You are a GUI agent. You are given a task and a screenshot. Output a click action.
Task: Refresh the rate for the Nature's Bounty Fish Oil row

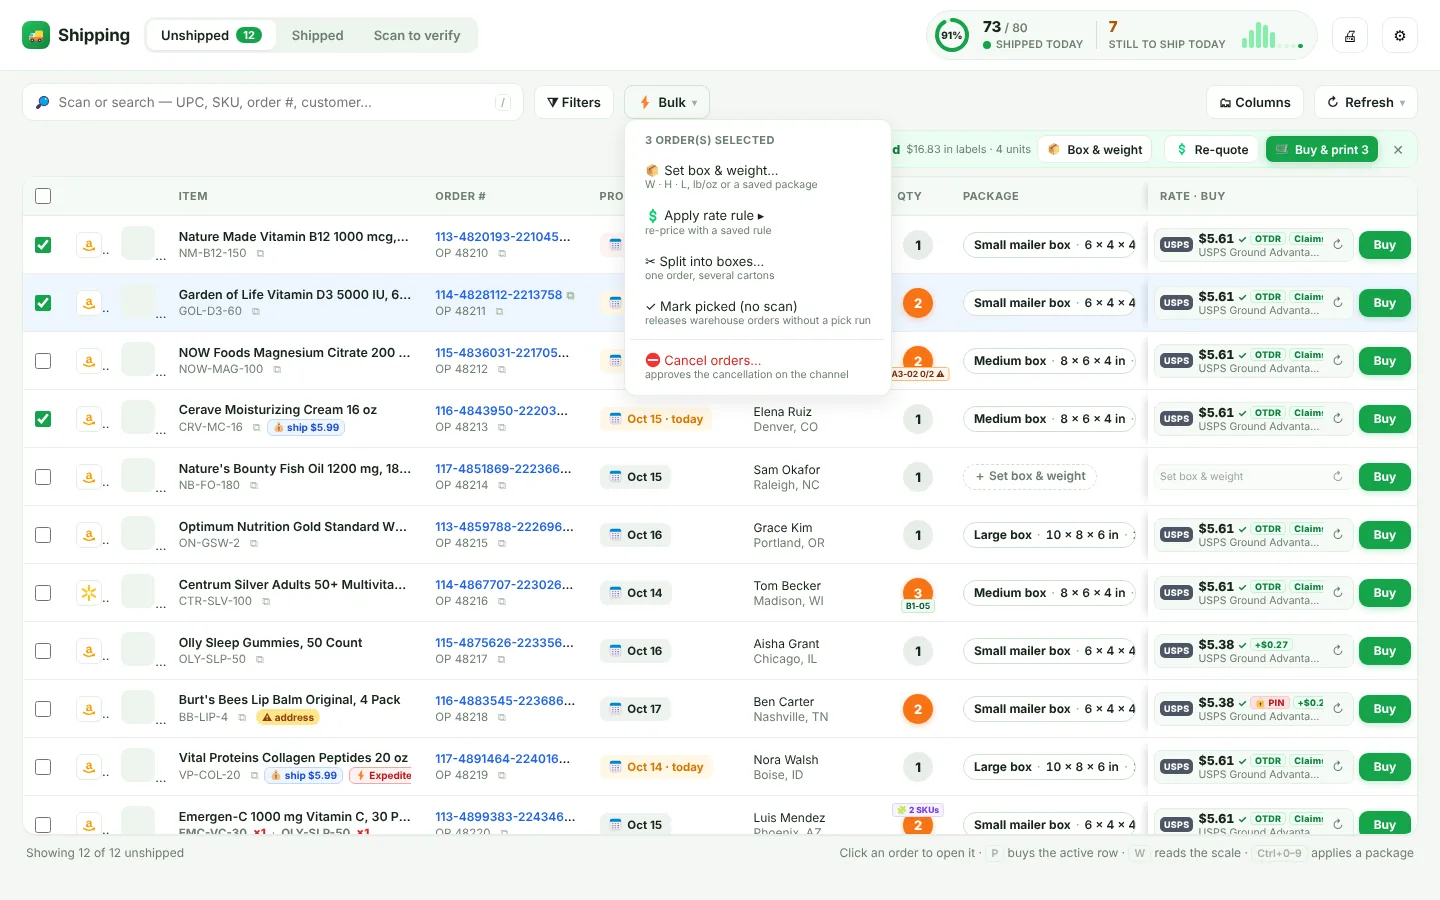coord(1338,477)
